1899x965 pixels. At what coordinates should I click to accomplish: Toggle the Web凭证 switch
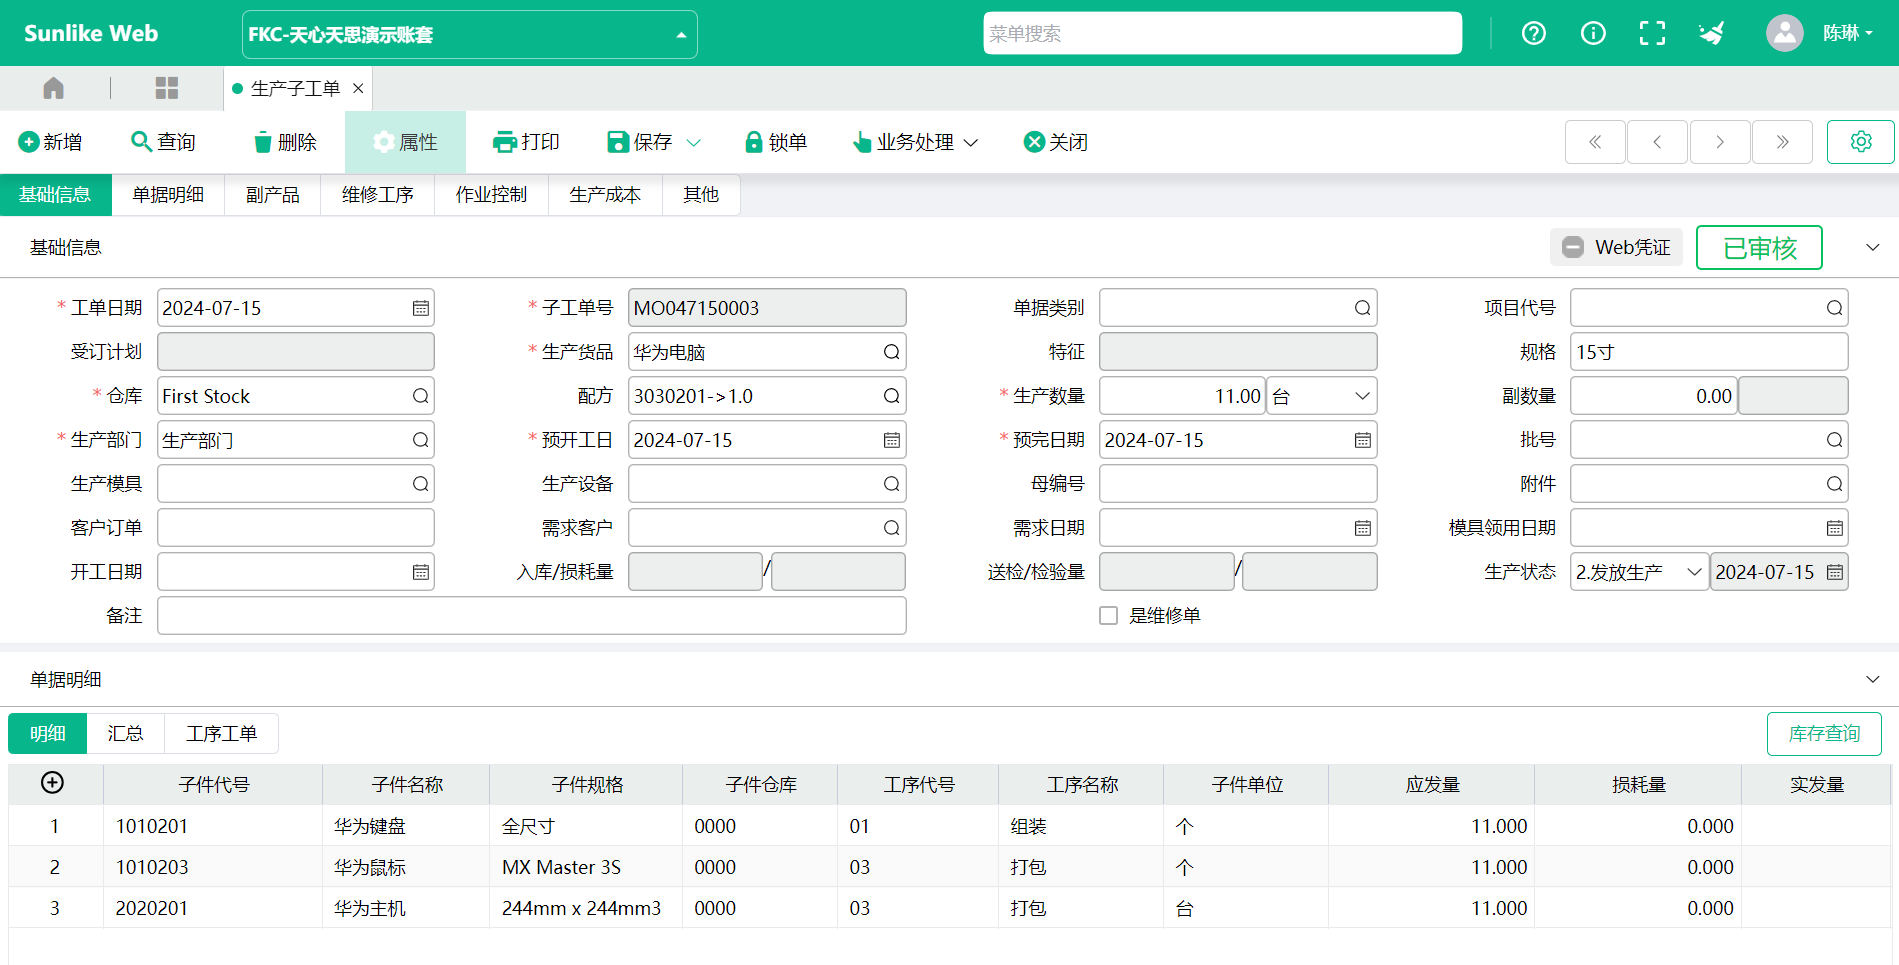click(1573, 247)
